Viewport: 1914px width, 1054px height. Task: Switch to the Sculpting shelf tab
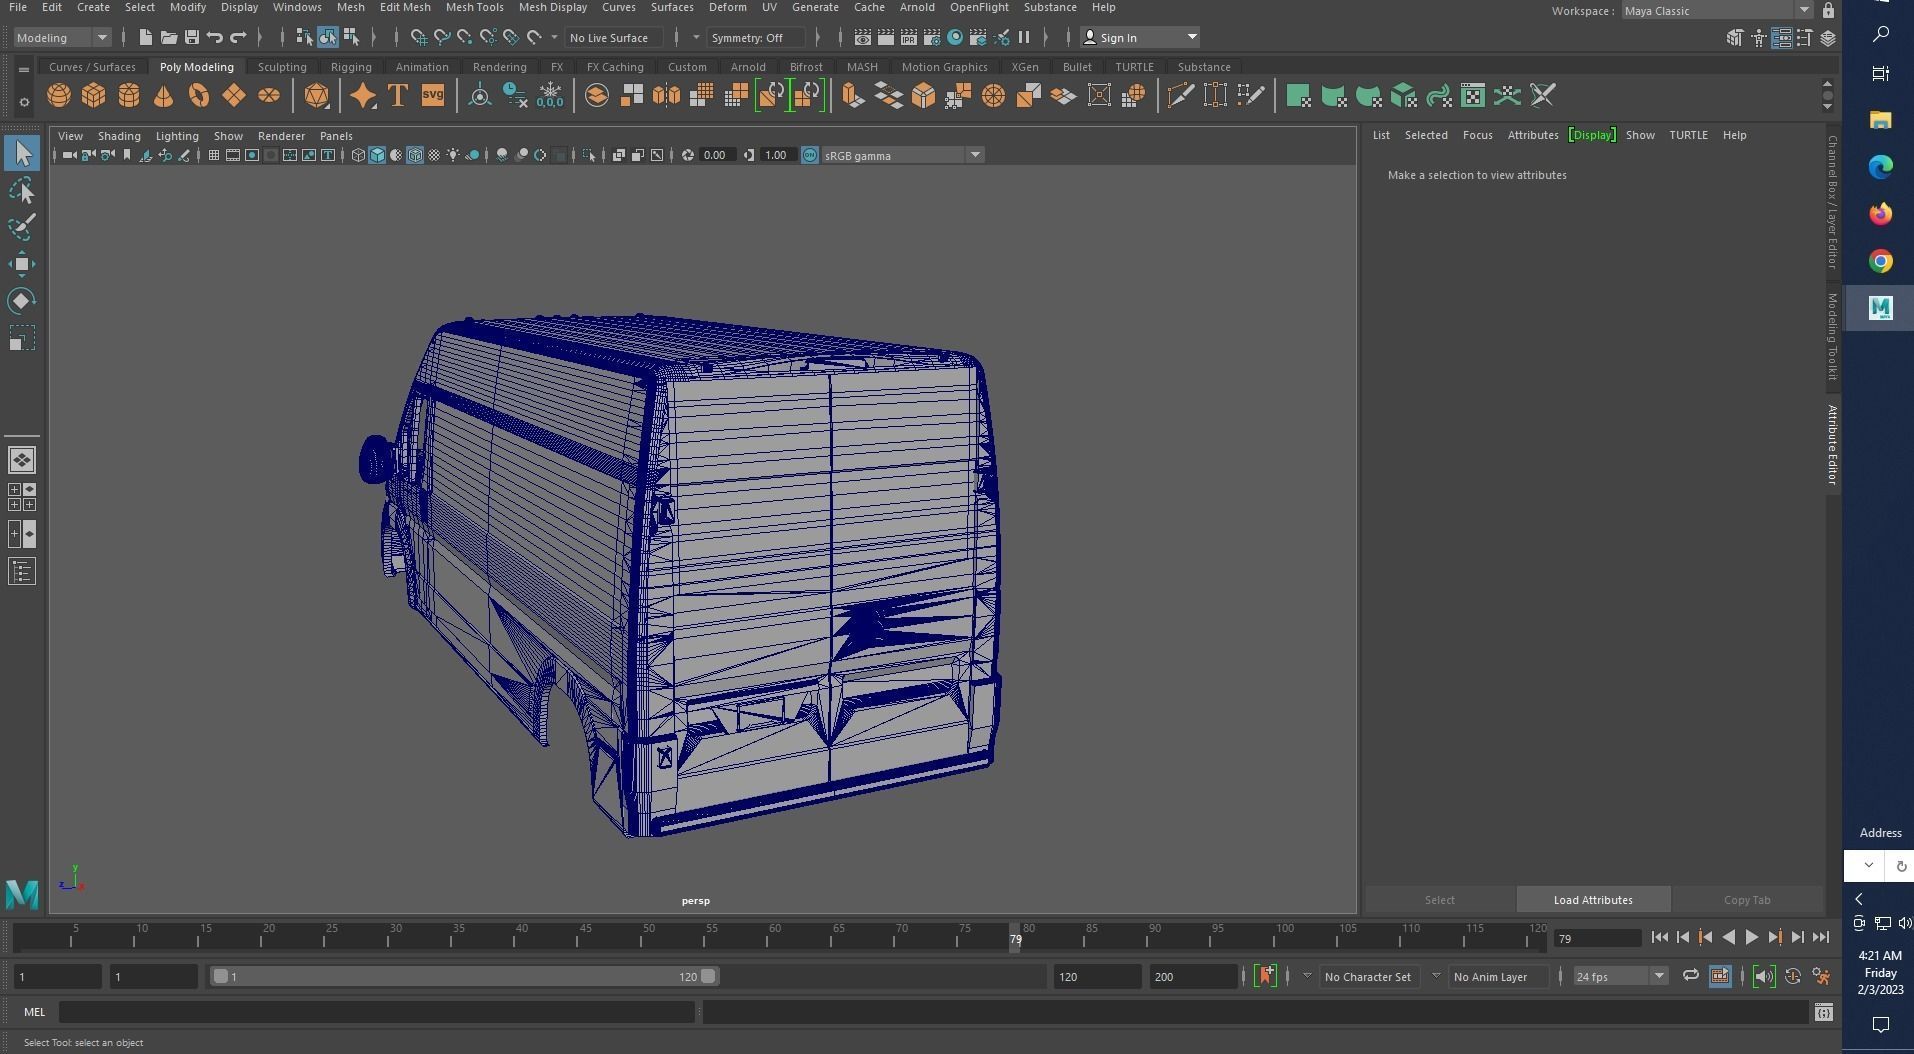click(x=281, y=66)
